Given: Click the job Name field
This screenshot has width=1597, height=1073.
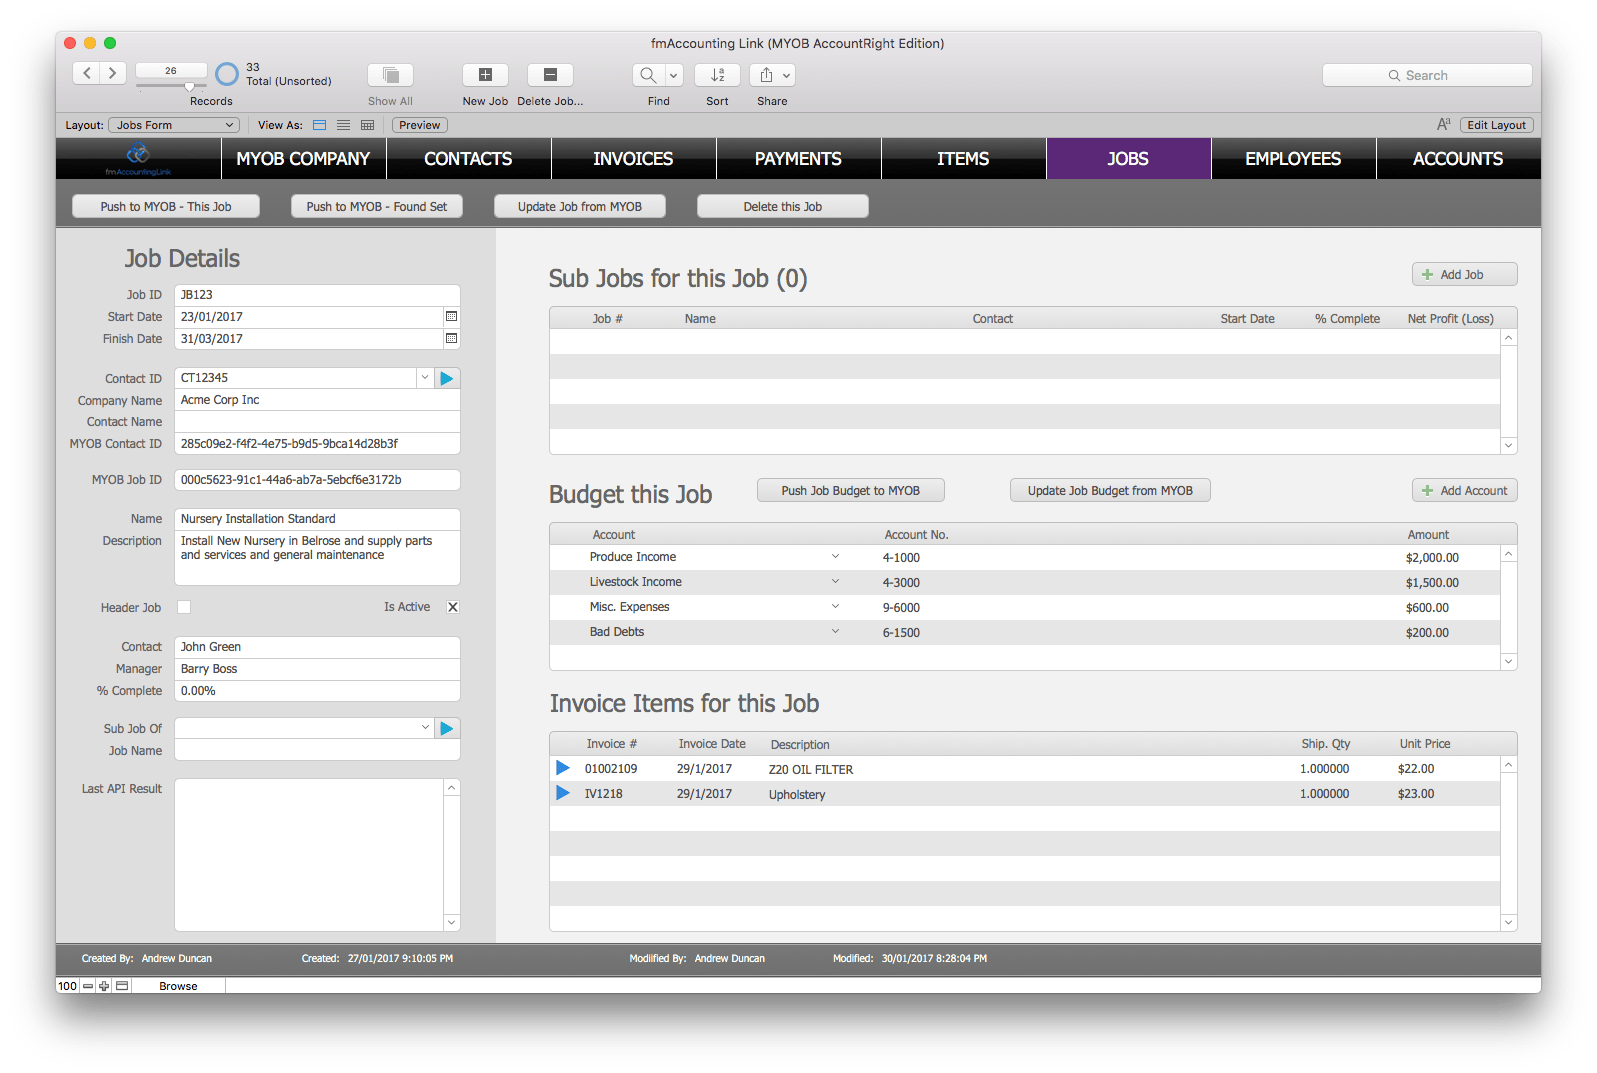Looking at the screenshot, I should 317,519.
